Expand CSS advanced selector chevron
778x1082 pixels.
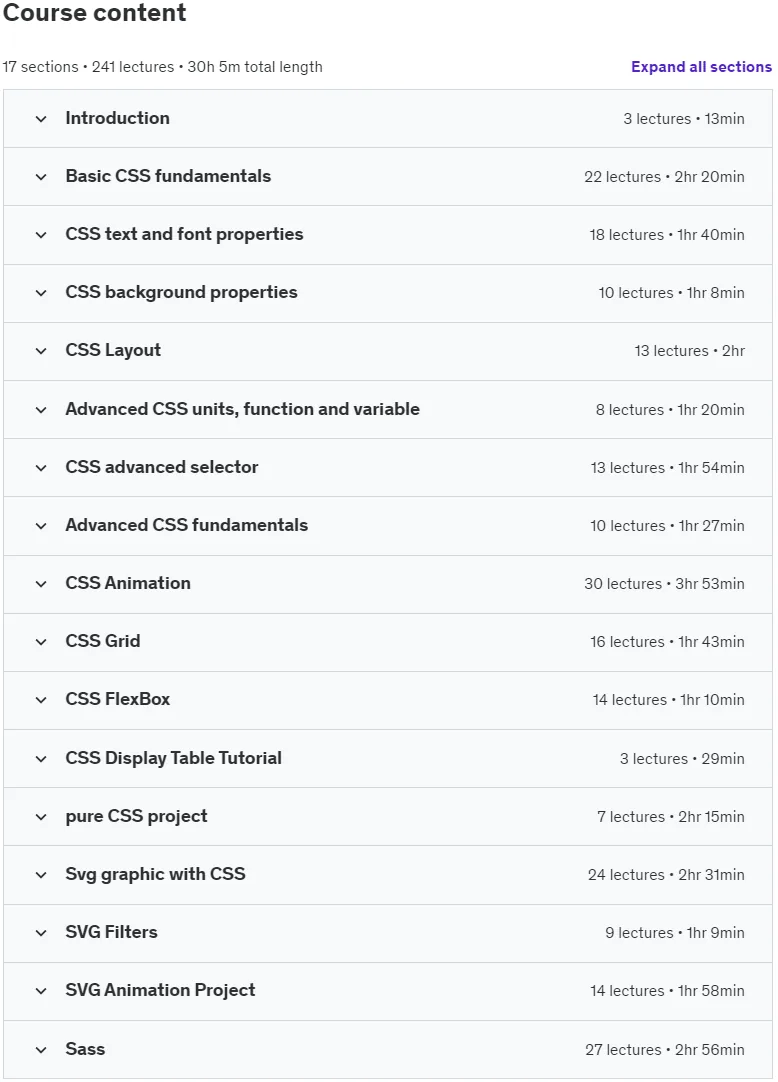coord(41,468)
